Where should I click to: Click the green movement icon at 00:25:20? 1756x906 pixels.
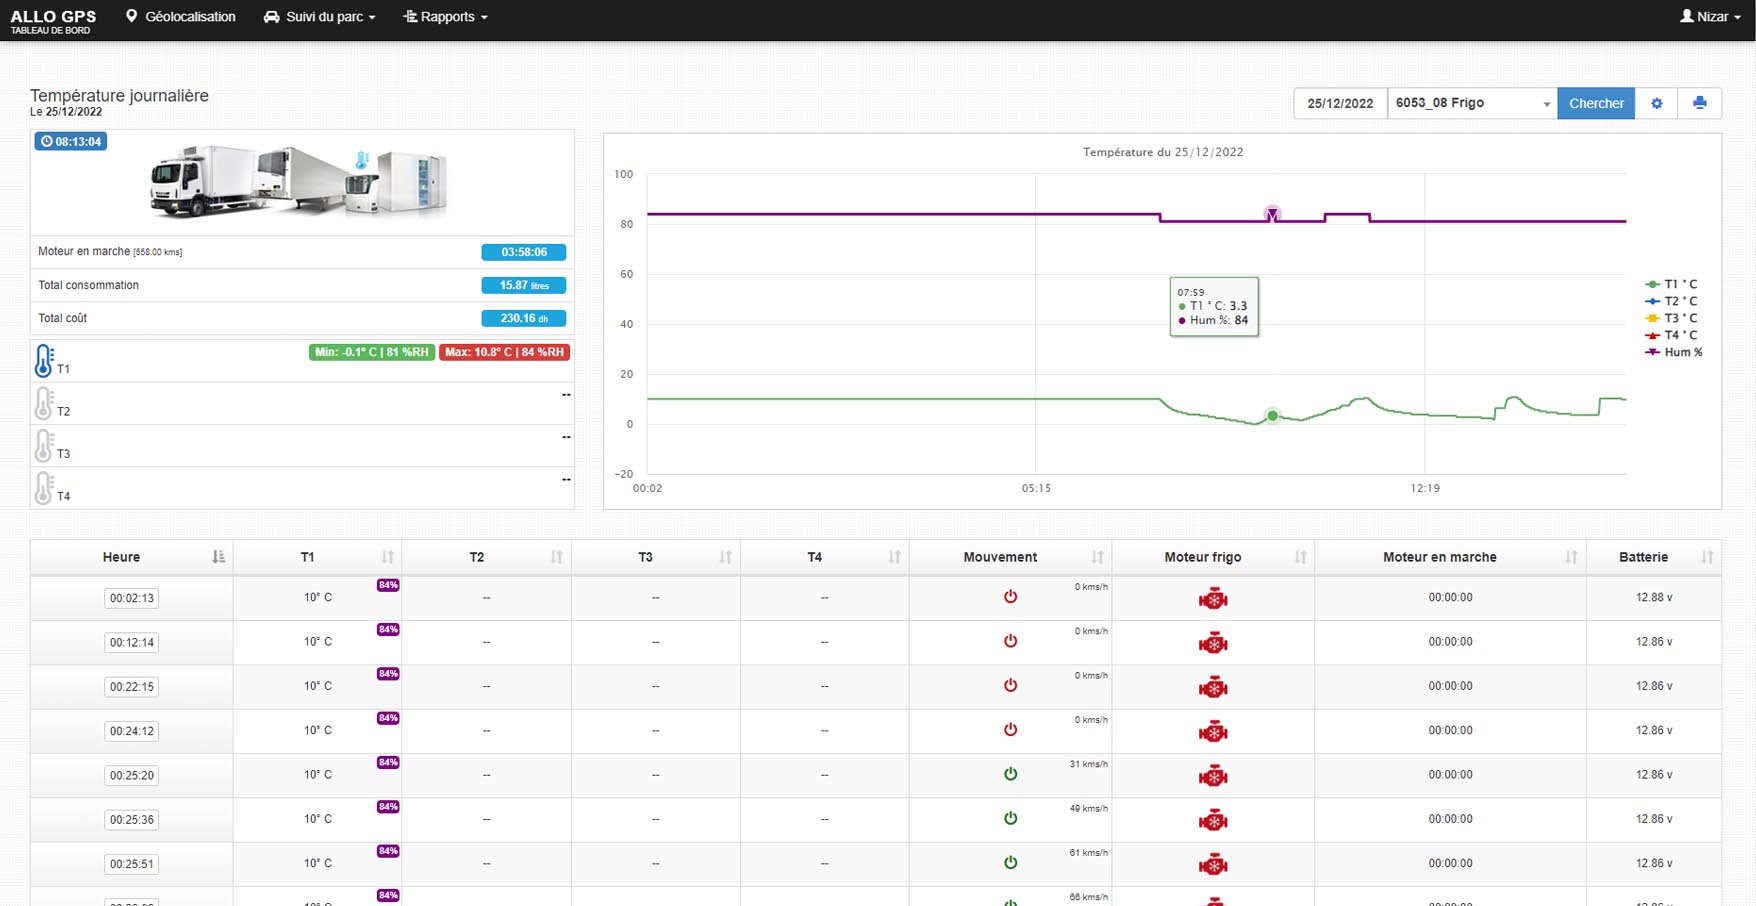point(1010,774)
